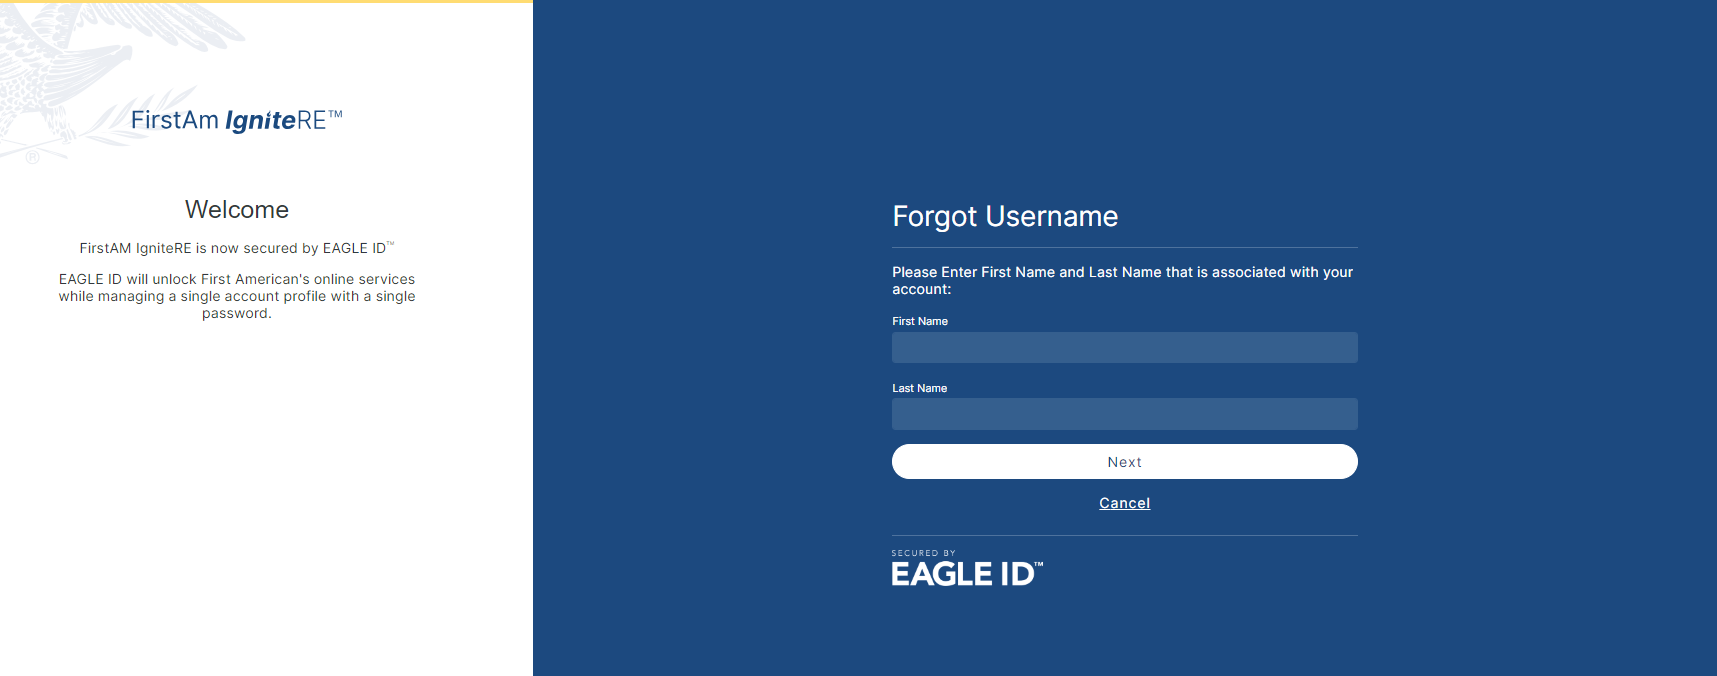Screen dimensions: 1717x676
Task: Click inside the First Name field
Action: (1124, 347)
